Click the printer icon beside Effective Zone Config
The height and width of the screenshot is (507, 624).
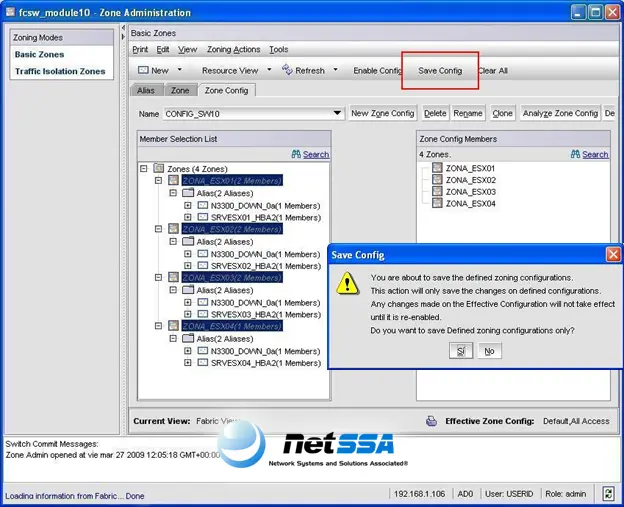click(431, 421)
